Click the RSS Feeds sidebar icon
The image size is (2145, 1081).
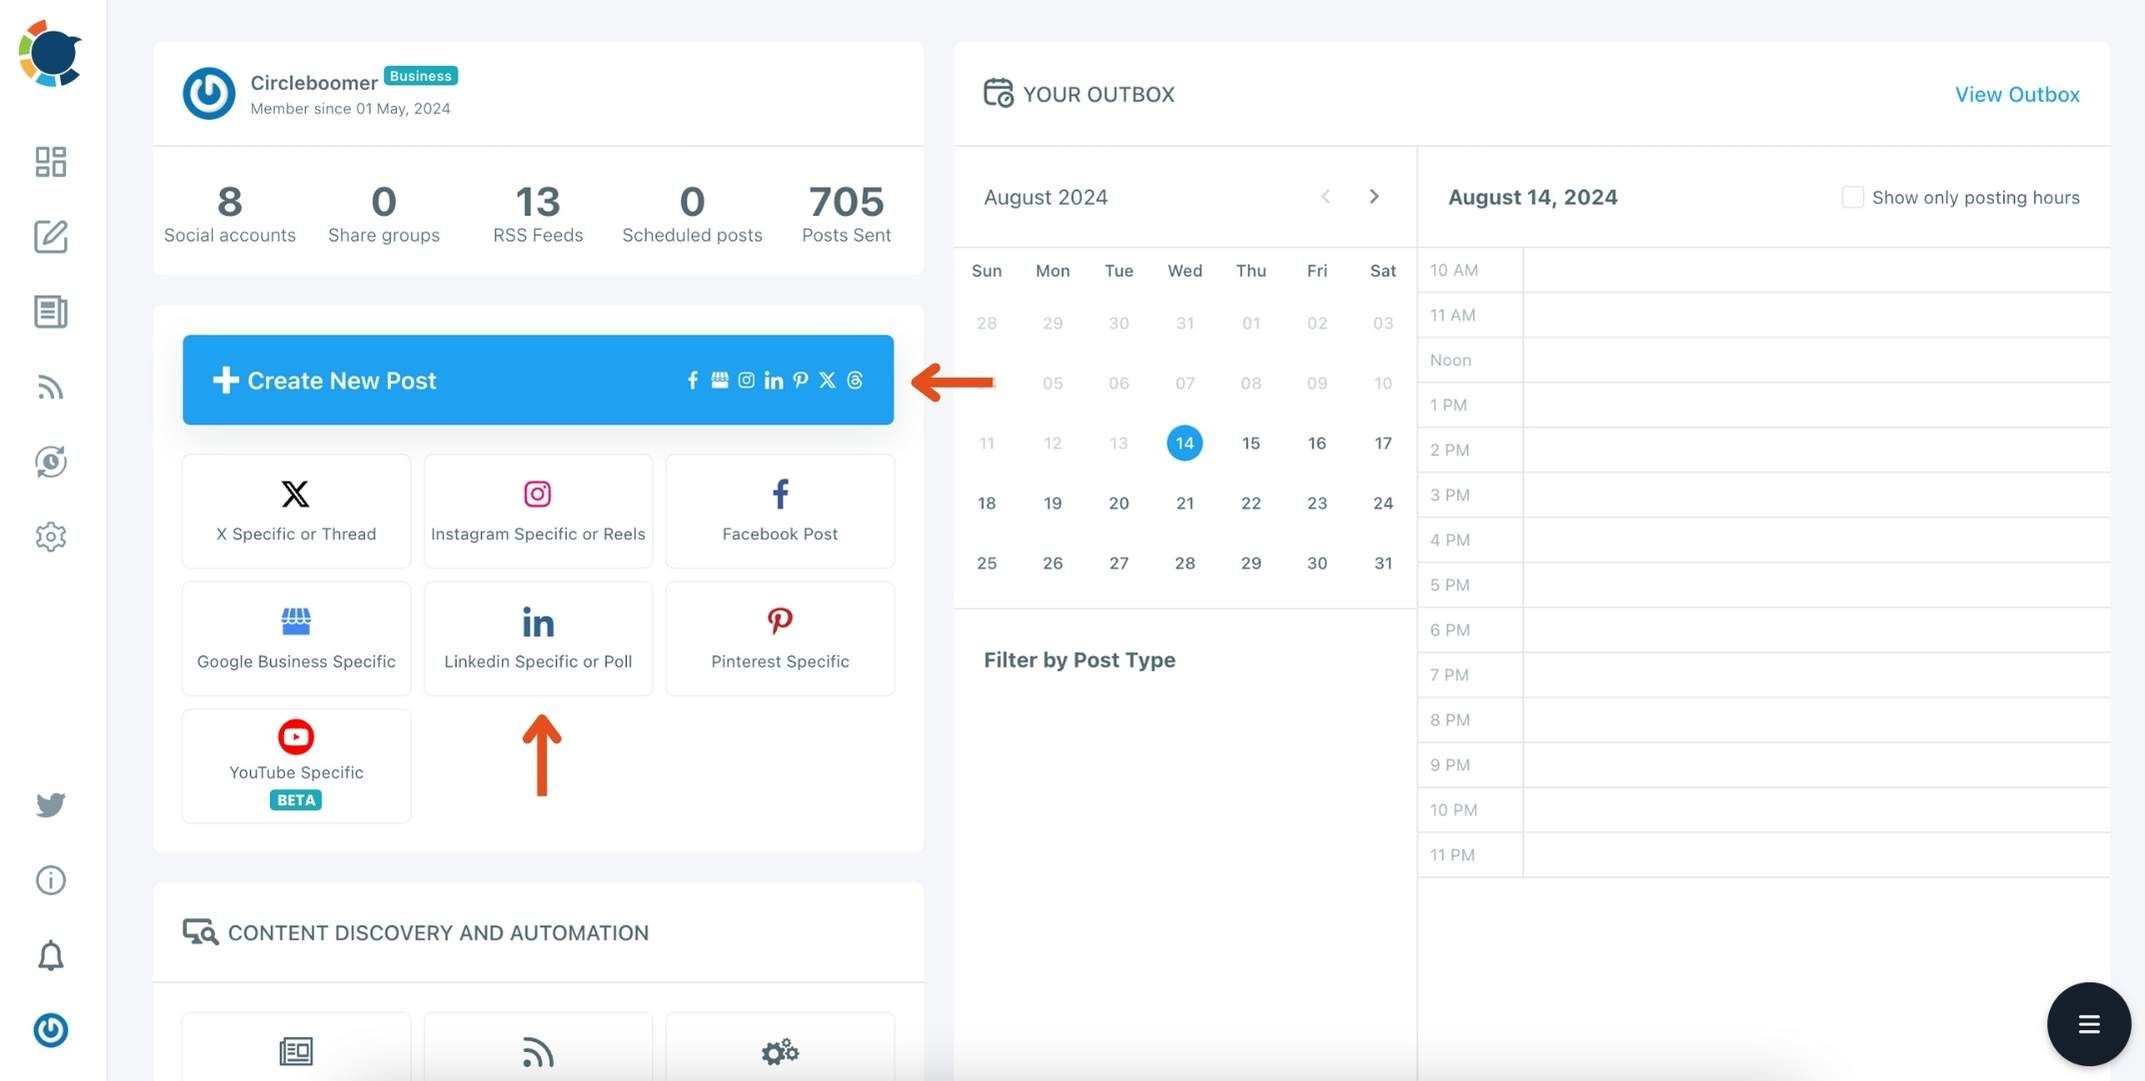coord(51,387)
